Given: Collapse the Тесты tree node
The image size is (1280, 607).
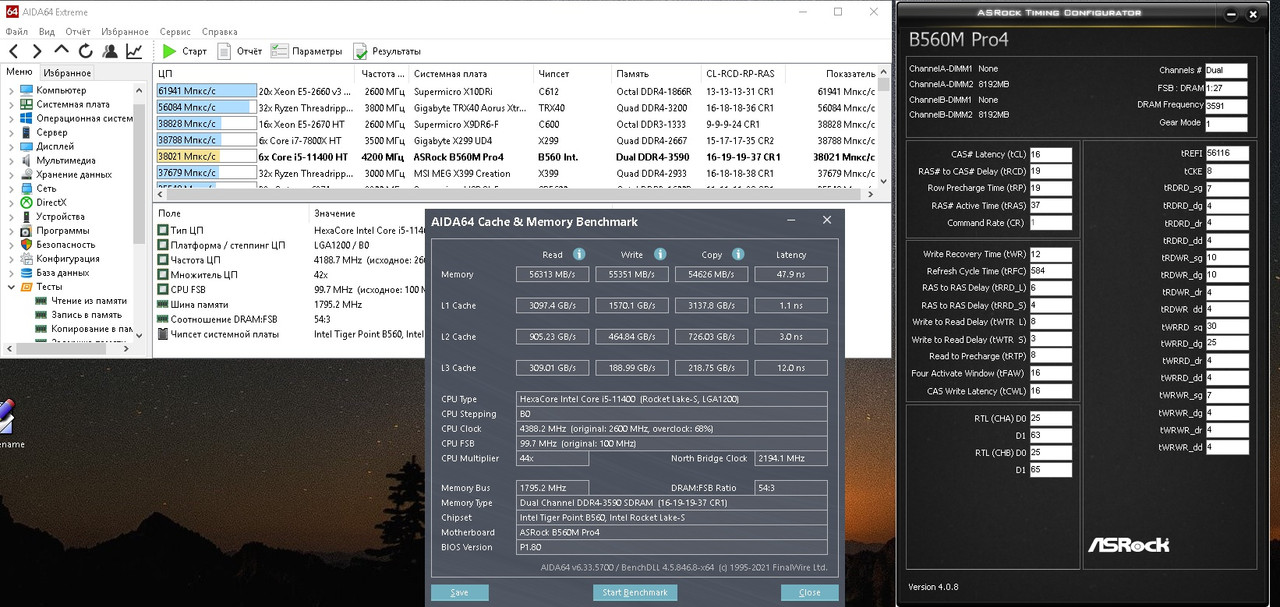Looking at the screenshot, I should (11, 286).
